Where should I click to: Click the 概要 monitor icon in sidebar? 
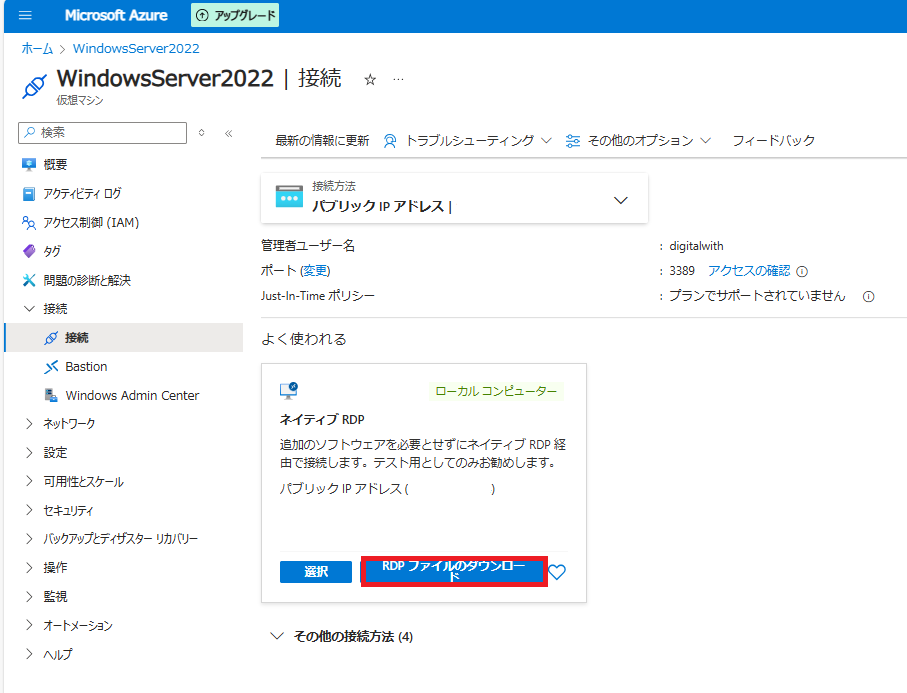28,165
